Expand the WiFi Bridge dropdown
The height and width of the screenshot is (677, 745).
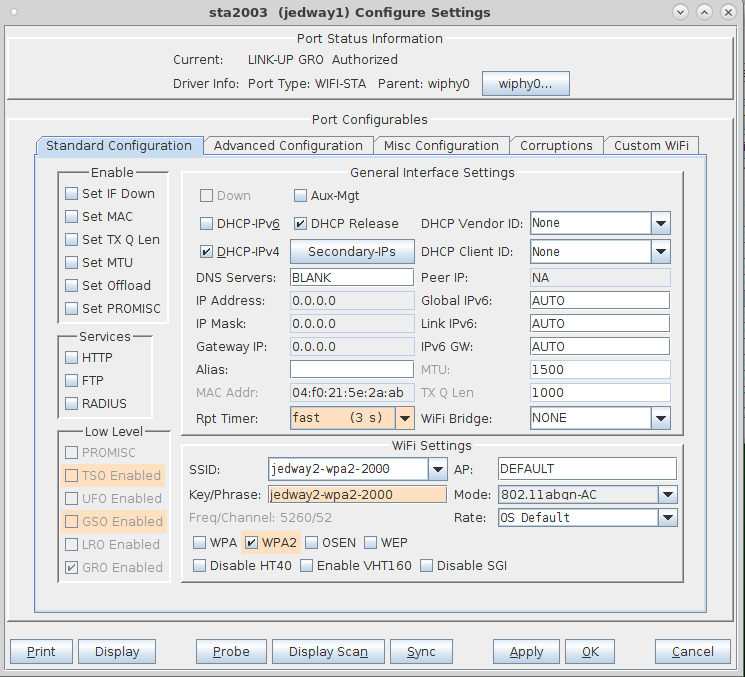(x=660, y=418)
